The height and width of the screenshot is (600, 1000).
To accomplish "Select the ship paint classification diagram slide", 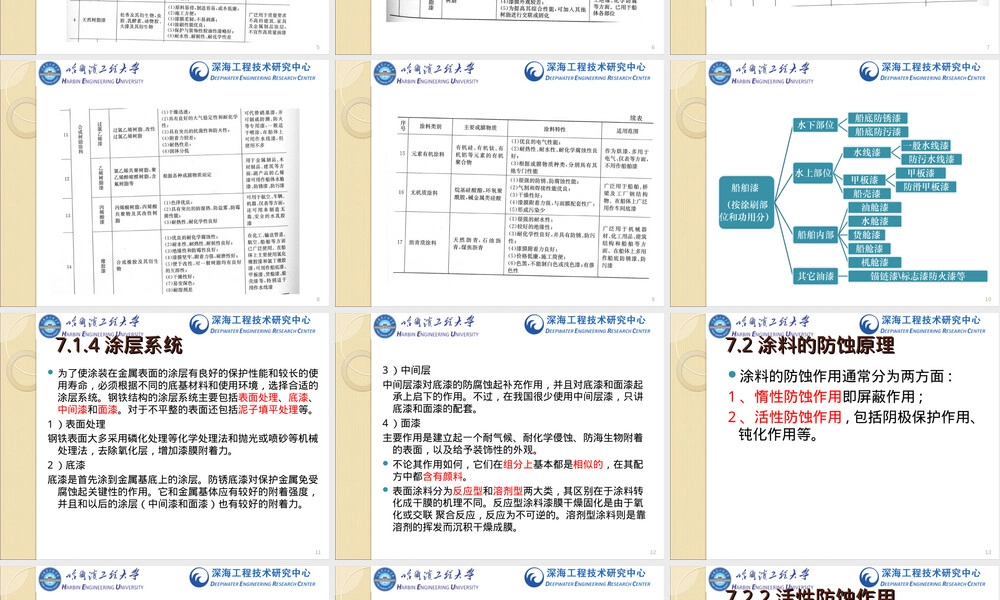I will click(835, 183).
